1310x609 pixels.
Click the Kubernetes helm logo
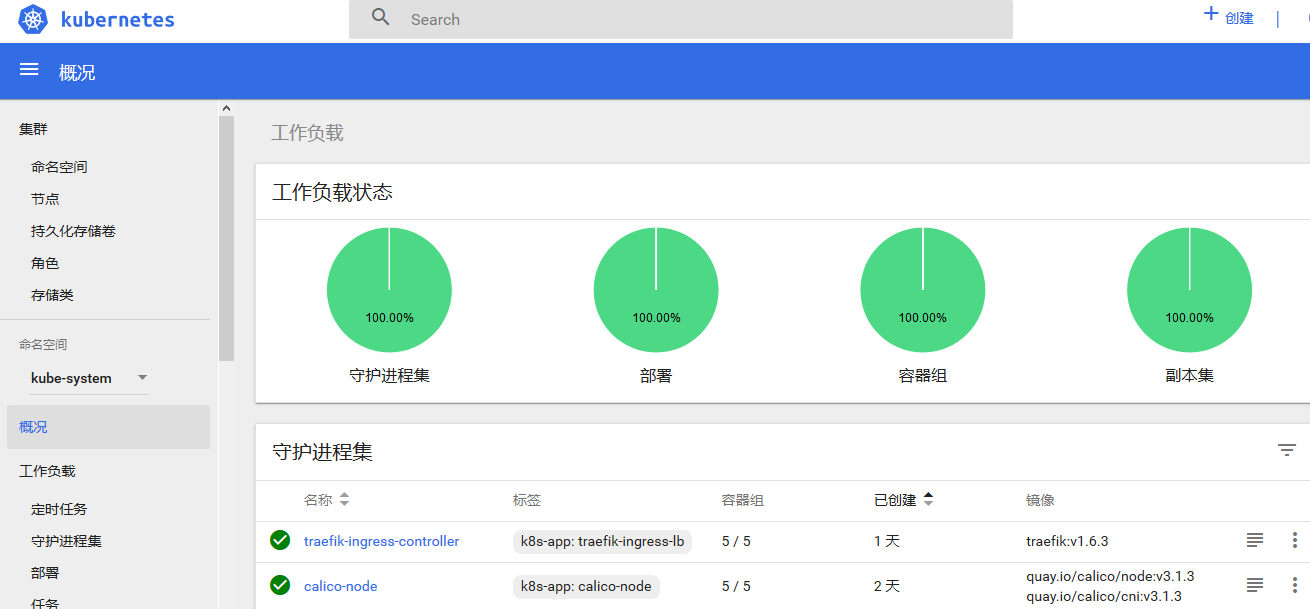point(33,19)
